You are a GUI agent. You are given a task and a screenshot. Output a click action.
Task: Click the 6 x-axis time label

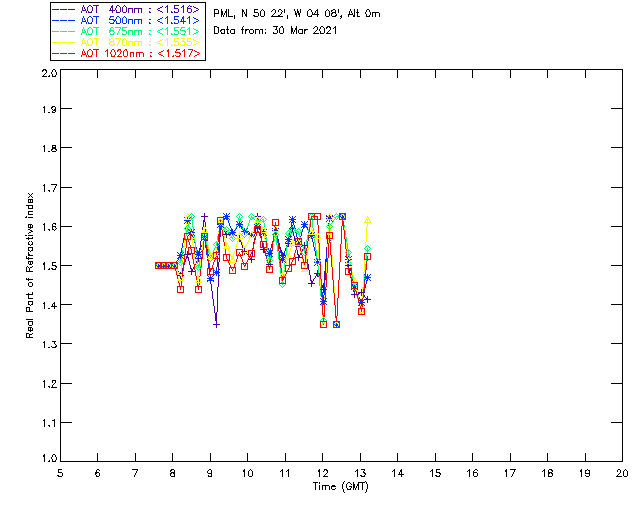pos(98,473)
